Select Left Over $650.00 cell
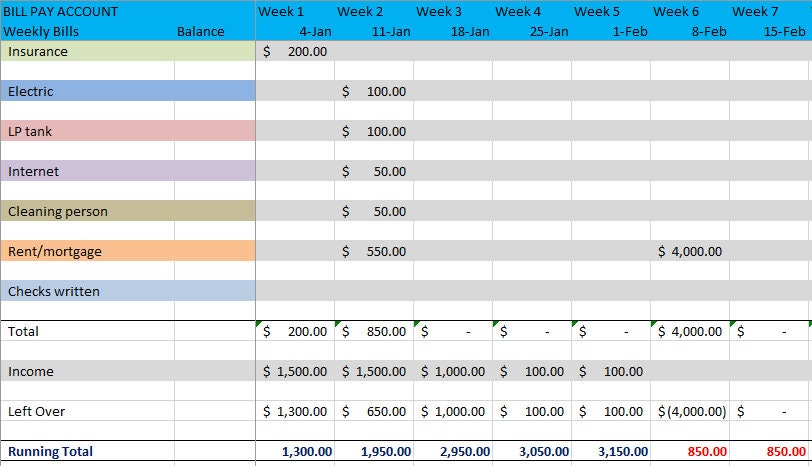 pos(374,411)
